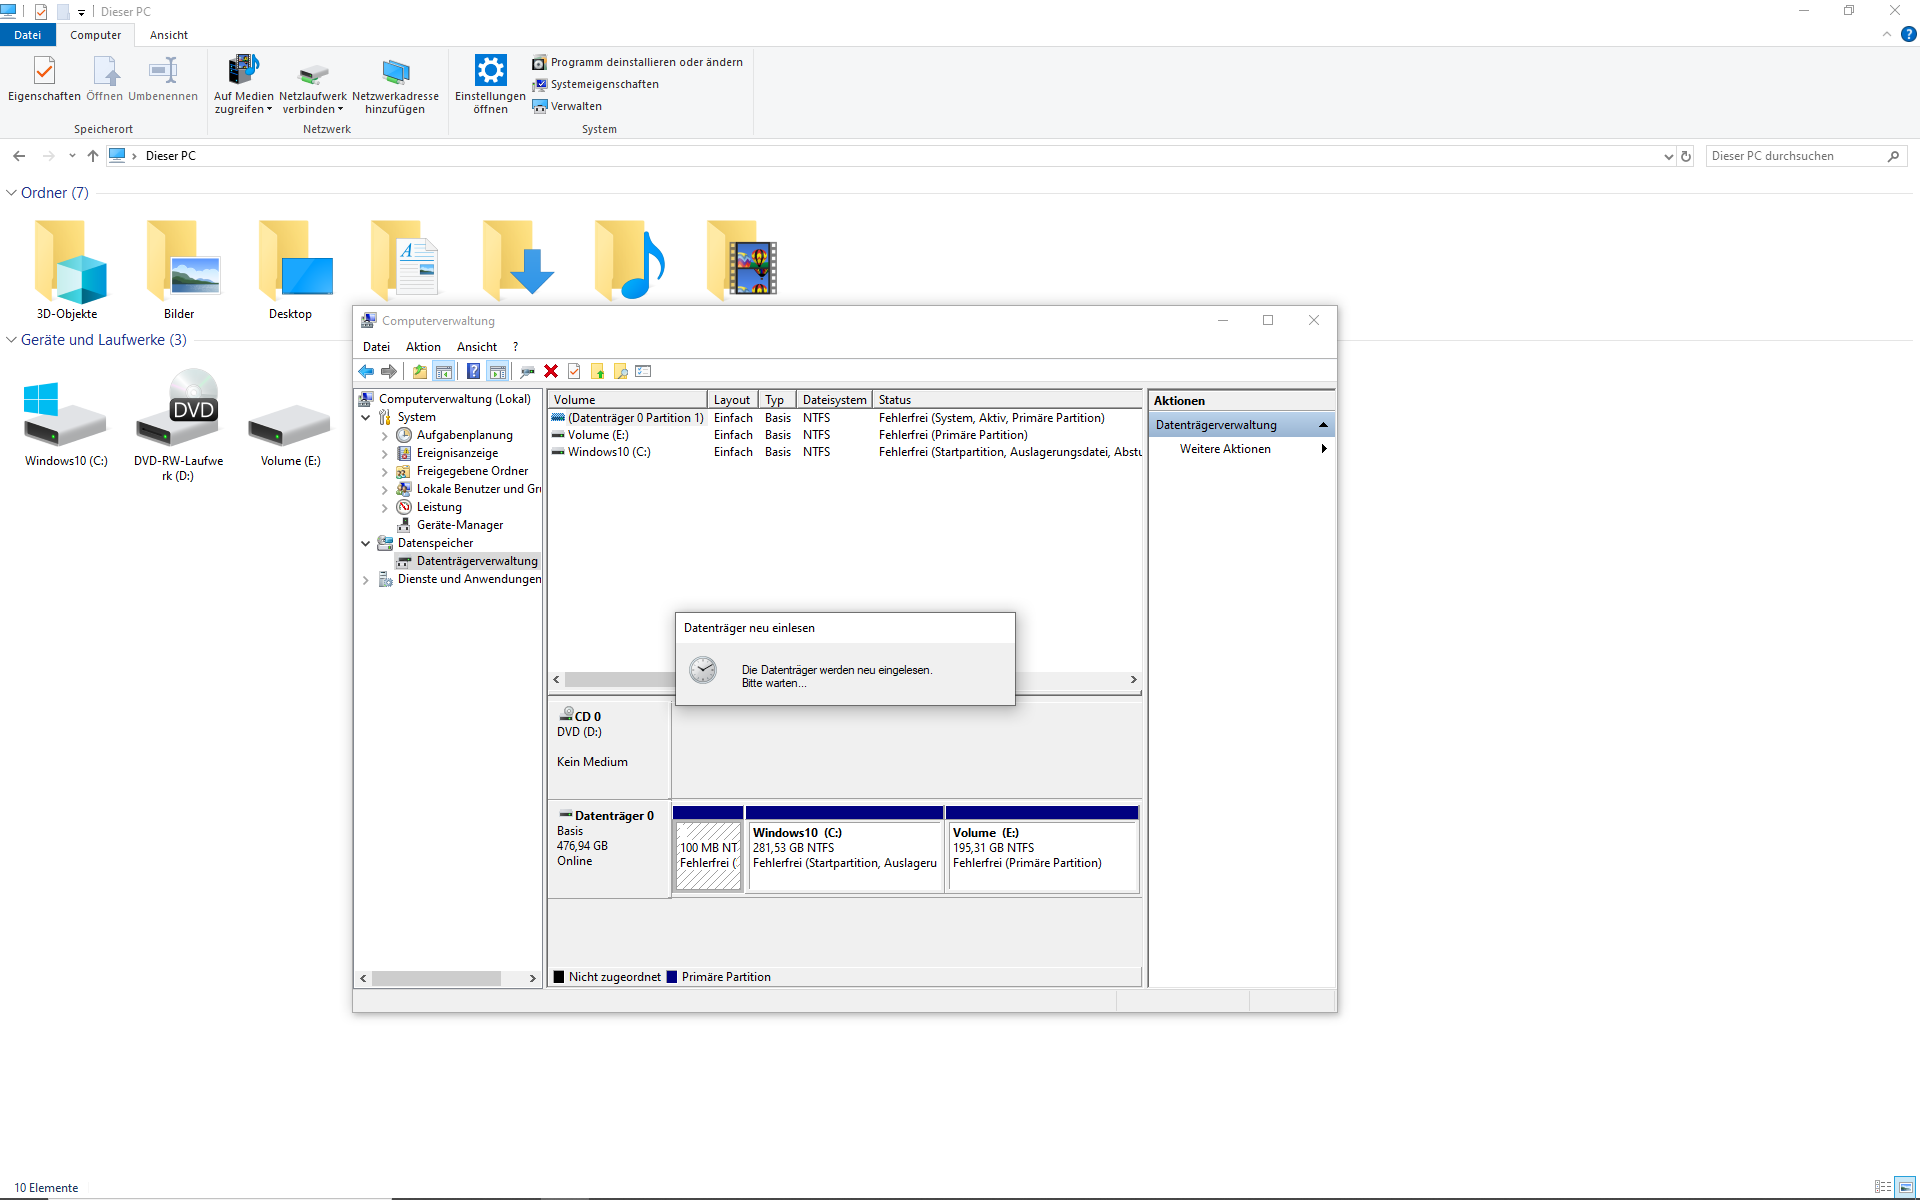Open Einstellungen öffnen gear icon in ribbon

coord(490,71)
